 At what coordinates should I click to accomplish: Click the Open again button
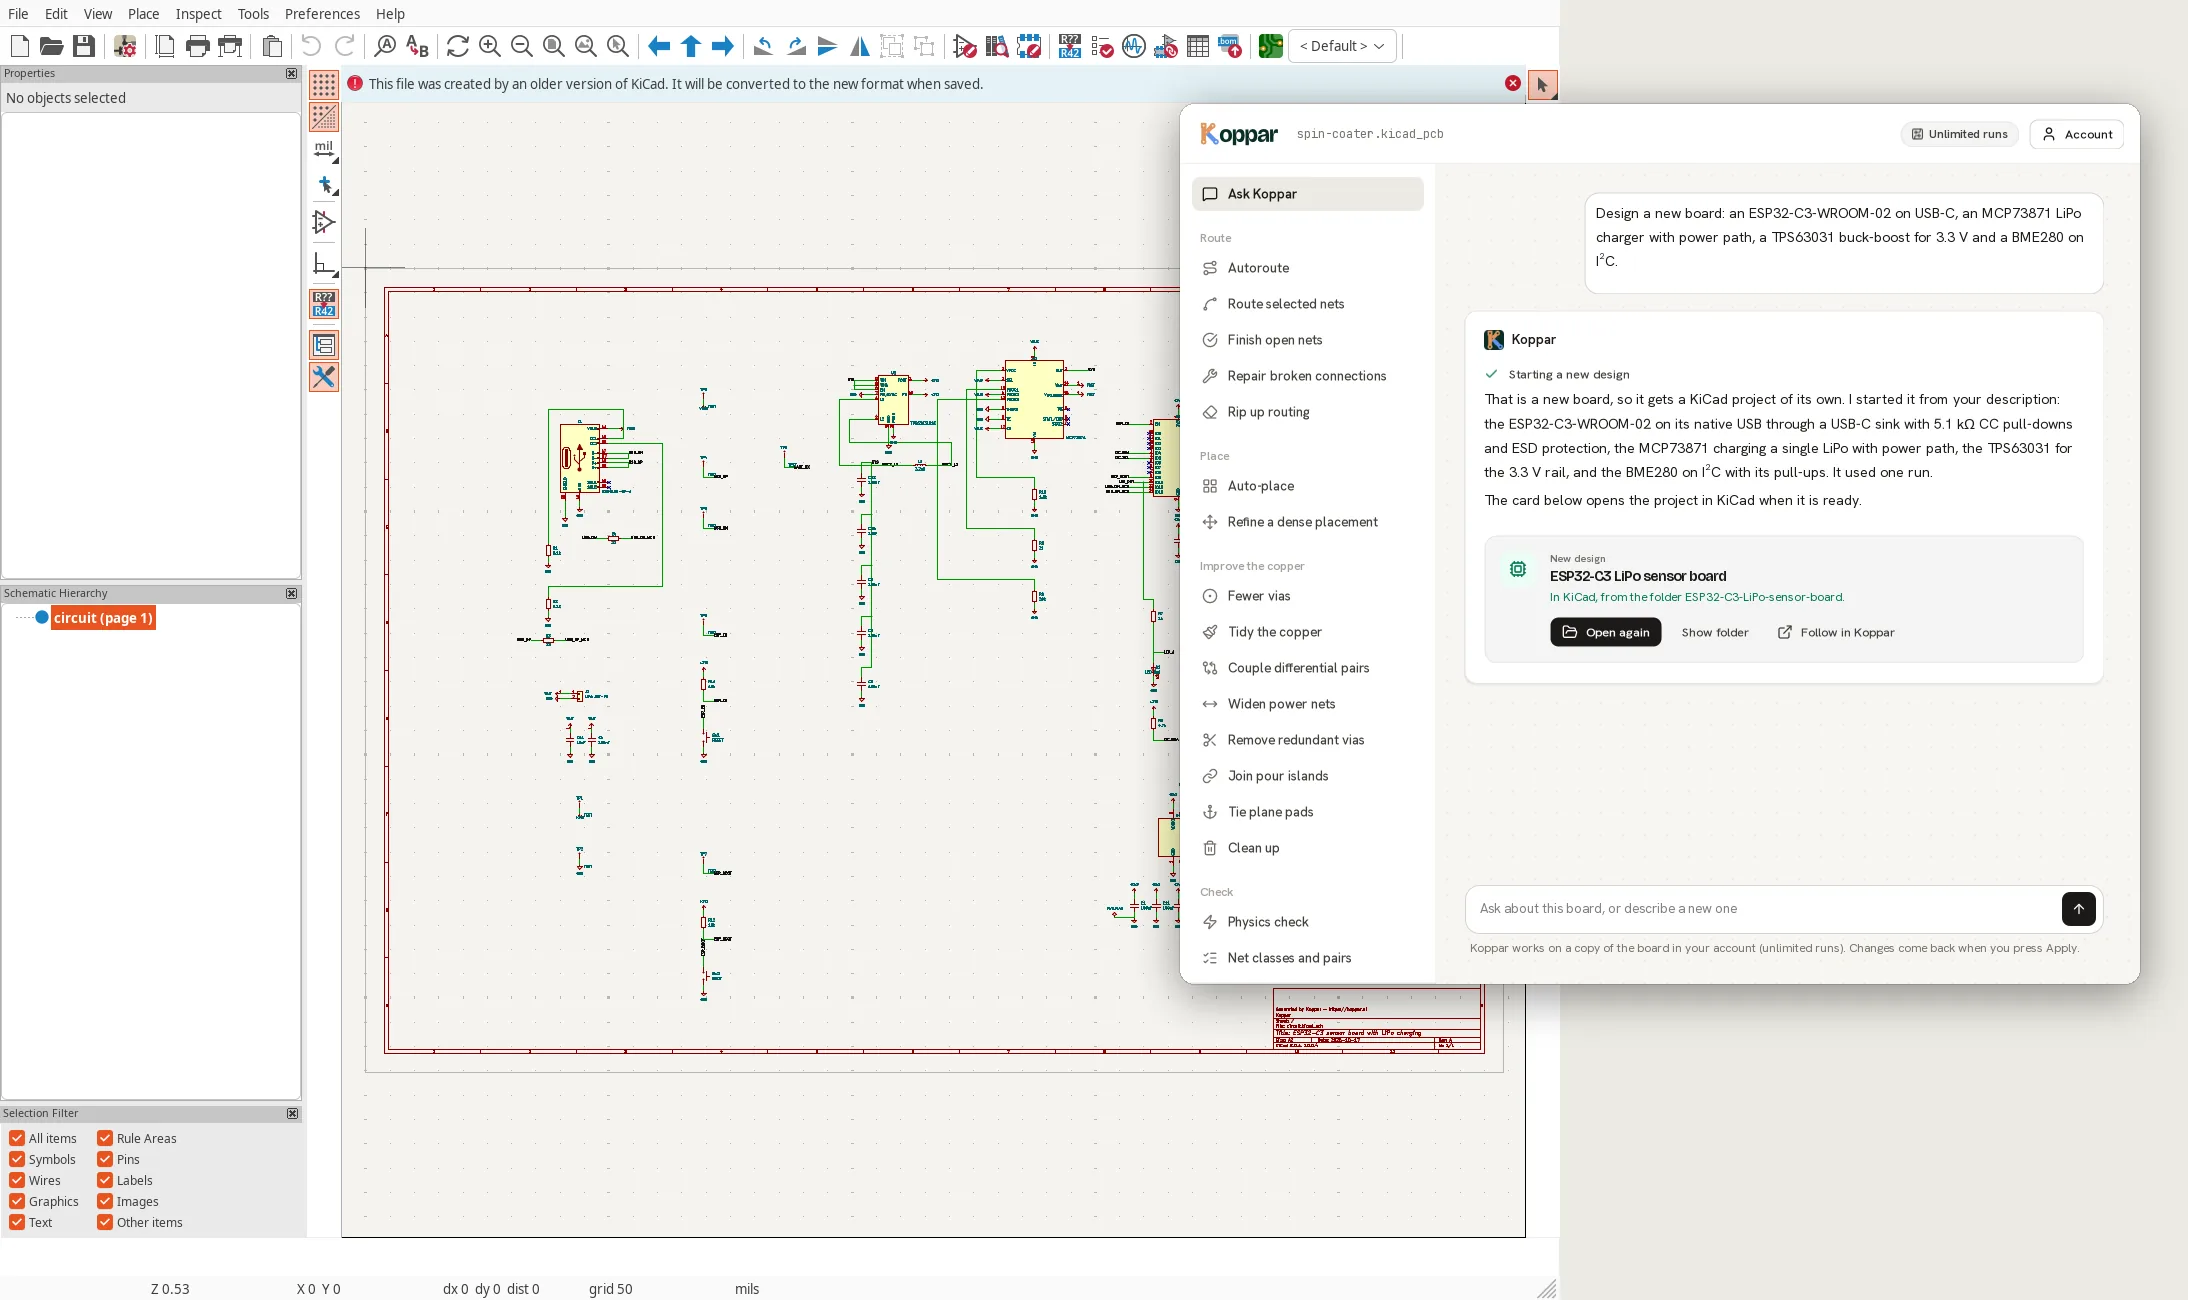(1605, 632)
